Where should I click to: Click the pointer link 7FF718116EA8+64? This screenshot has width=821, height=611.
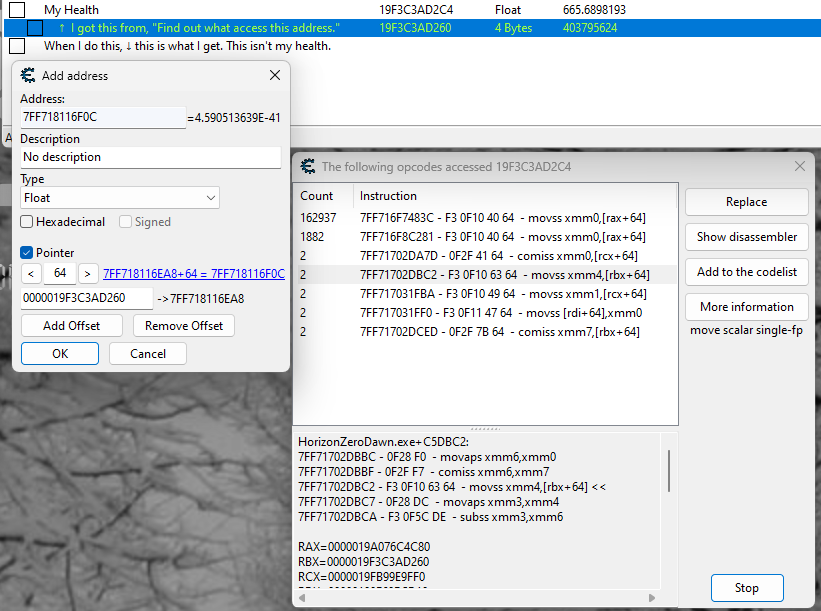click(194, 274)
